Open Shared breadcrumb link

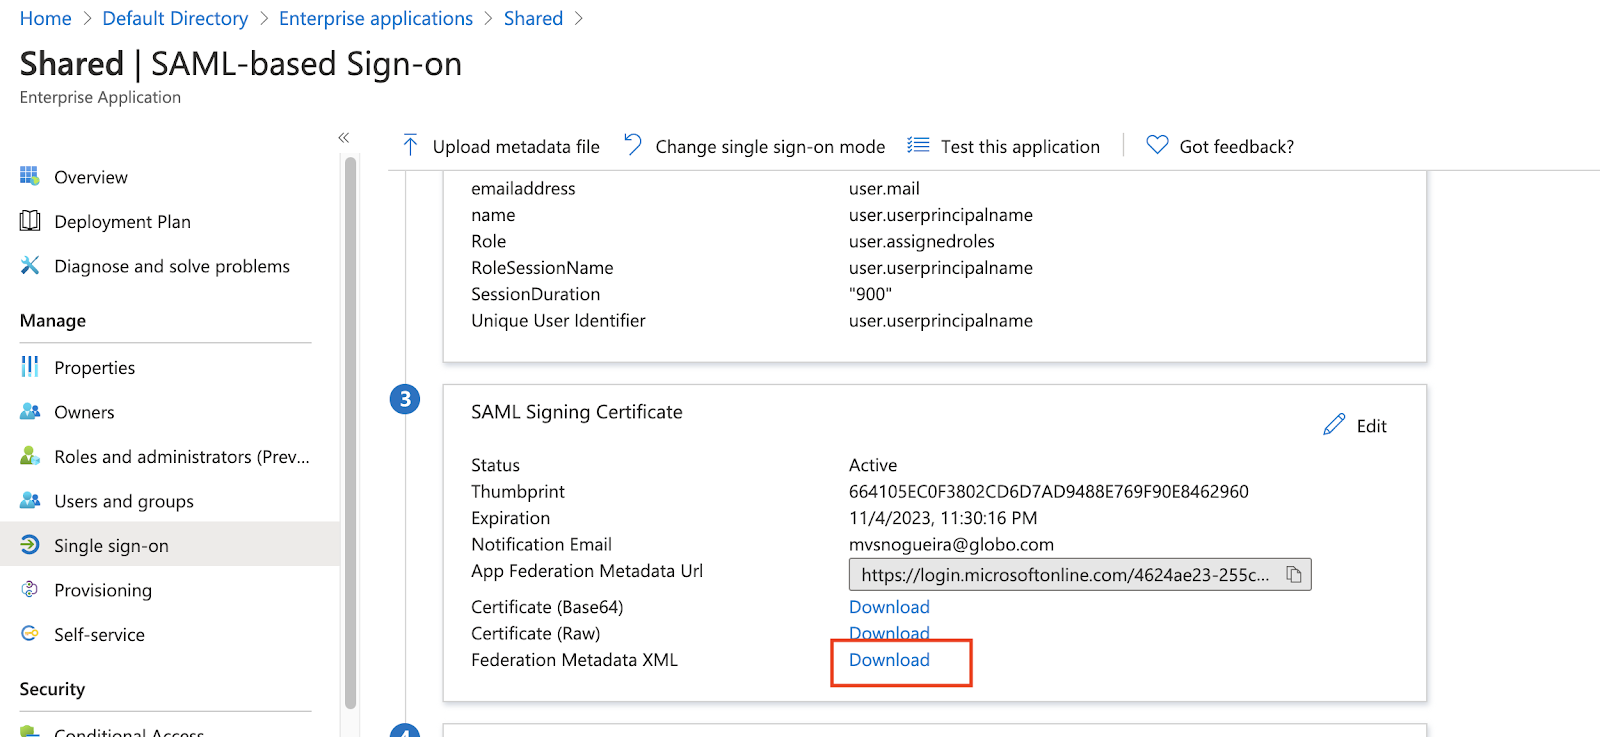[533, 18]
